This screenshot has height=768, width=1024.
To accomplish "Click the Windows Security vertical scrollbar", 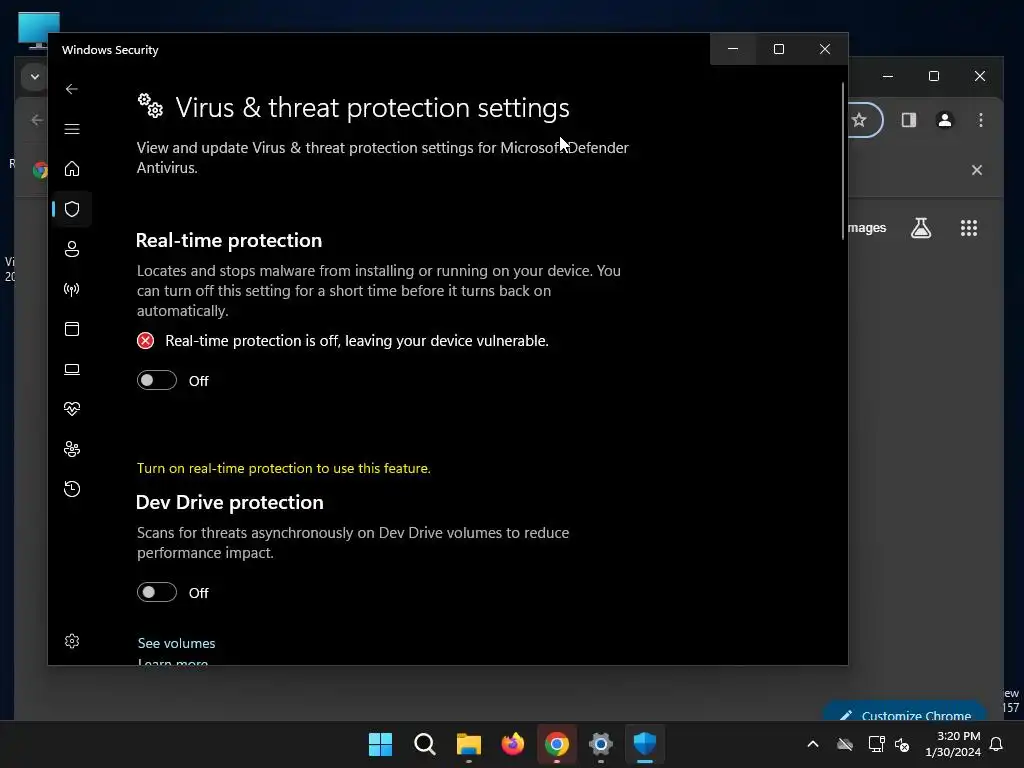I will [x=843, y=161].
